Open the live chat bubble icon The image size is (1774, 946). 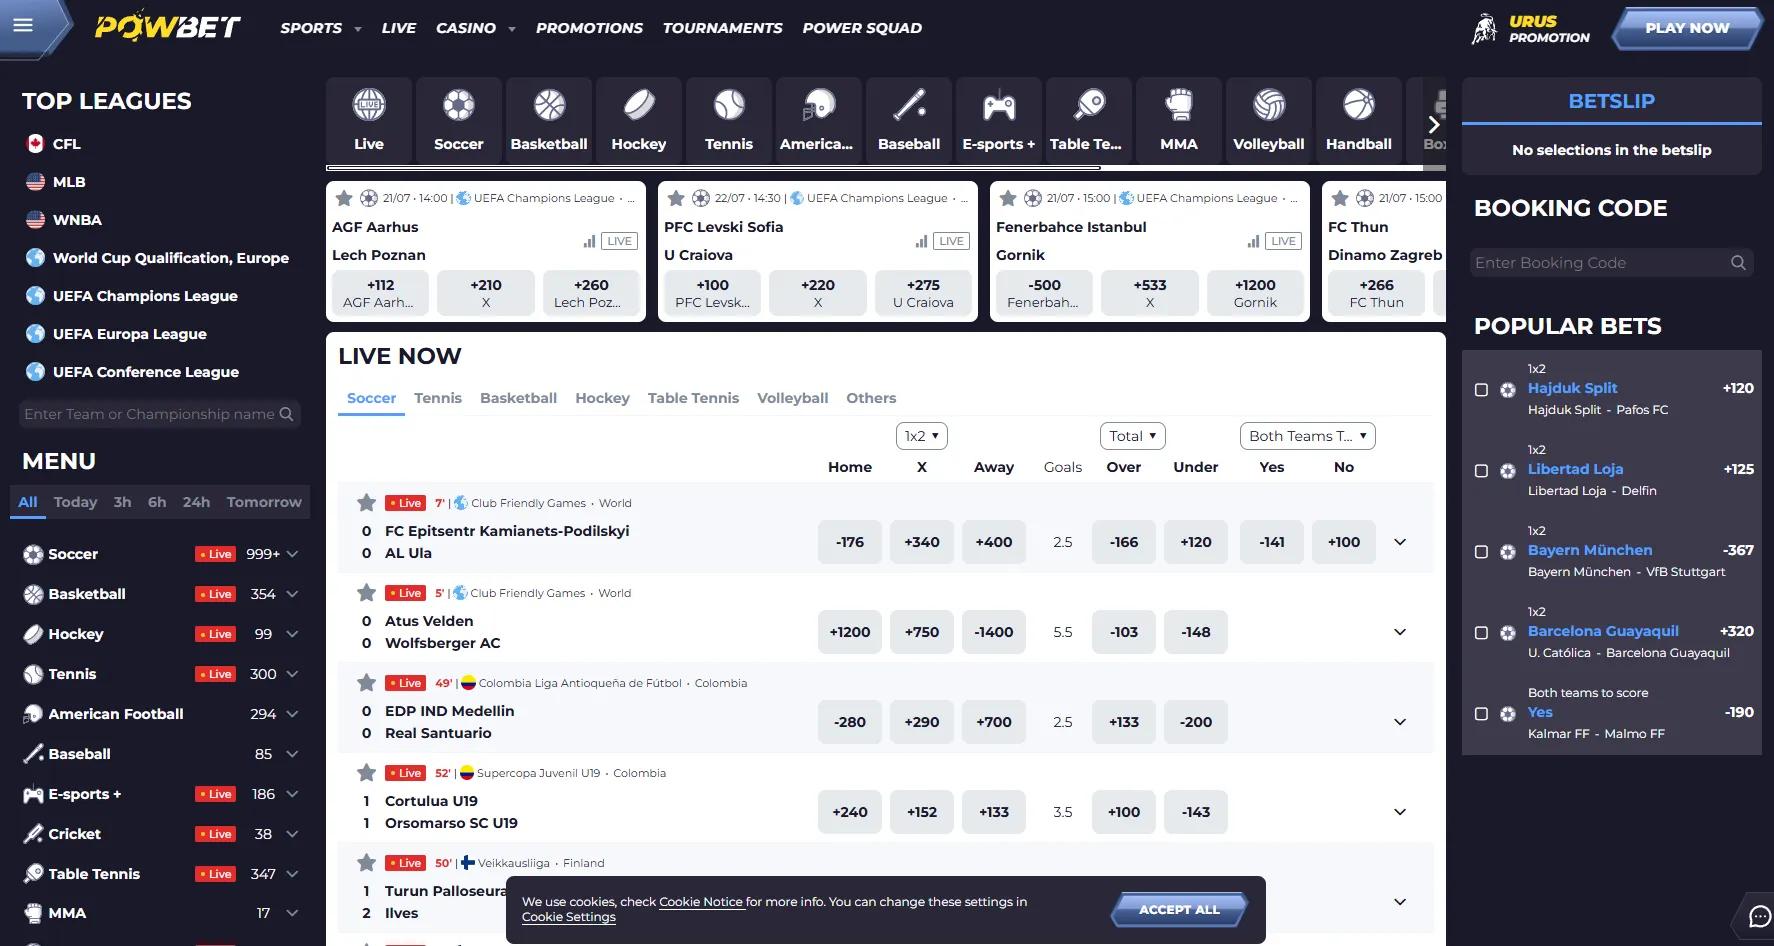[x=1759, y=916]
